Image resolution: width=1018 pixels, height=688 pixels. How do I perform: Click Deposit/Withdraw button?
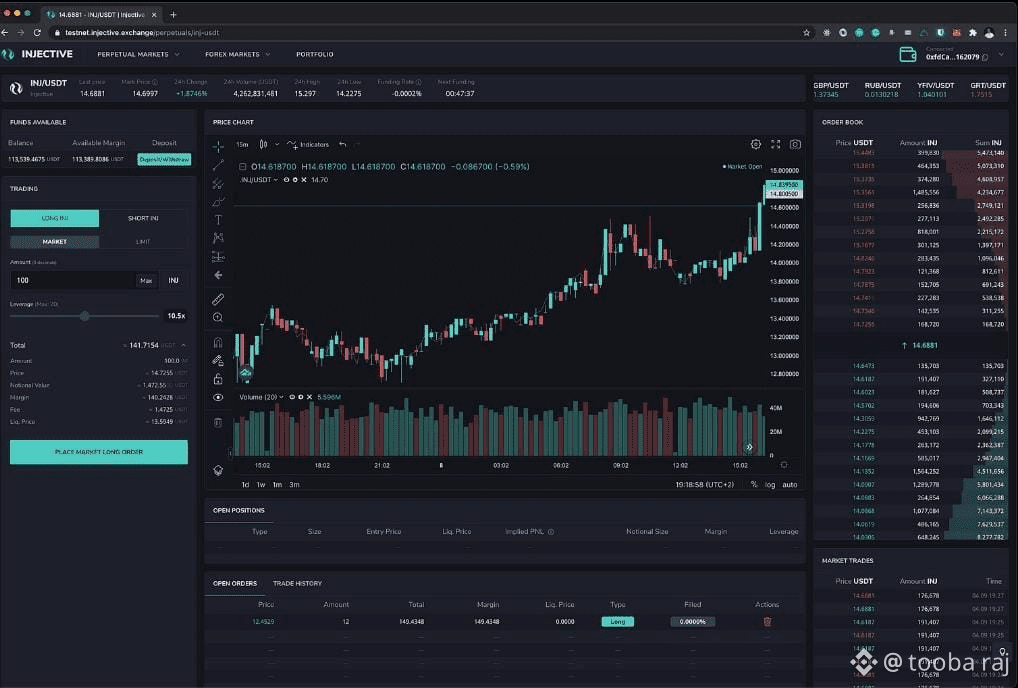pos(164,159)
